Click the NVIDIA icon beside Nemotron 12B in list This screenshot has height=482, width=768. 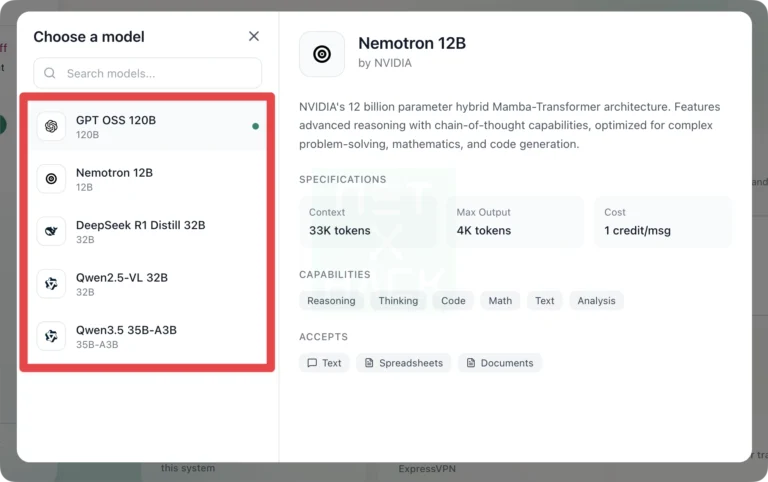click(51, 179)
